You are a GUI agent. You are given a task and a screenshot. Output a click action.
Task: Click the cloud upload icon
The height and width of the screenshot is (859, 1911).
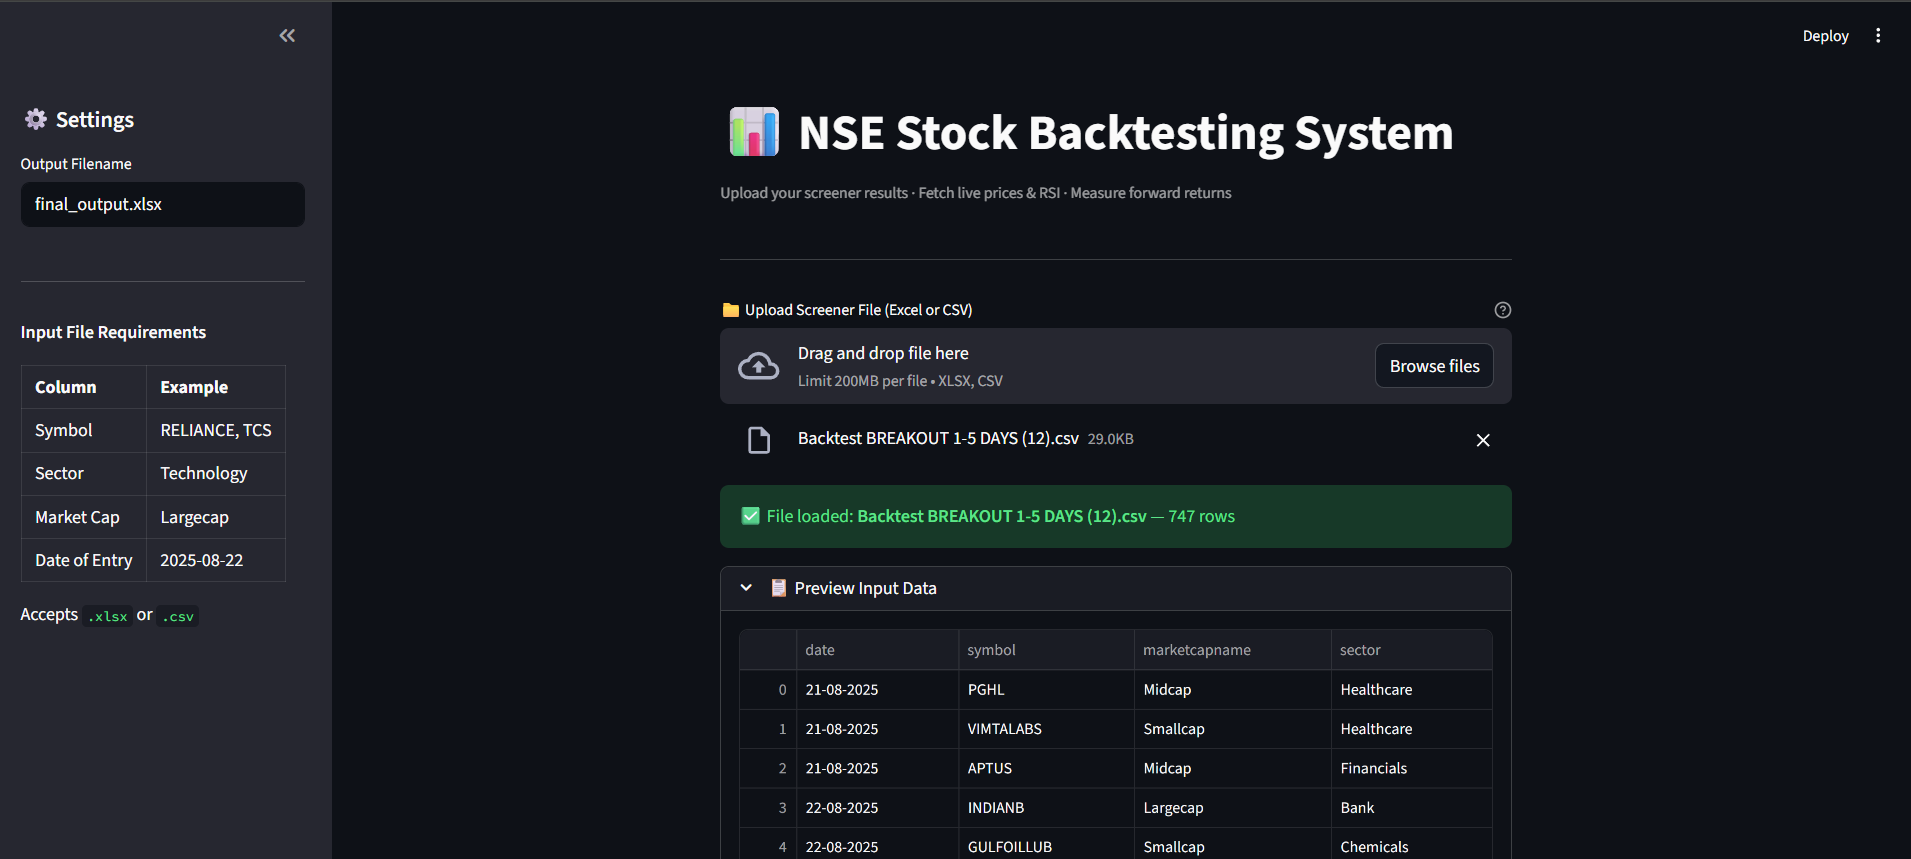(758, 366)
